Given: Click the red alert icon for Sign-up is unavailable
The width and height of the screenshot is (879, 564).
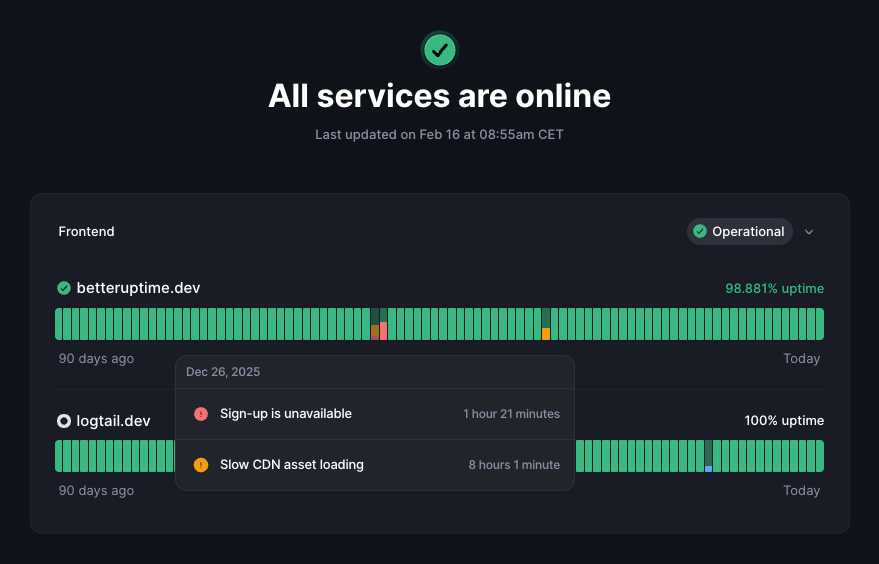Looking at the screenshot, I should (201, 414).
